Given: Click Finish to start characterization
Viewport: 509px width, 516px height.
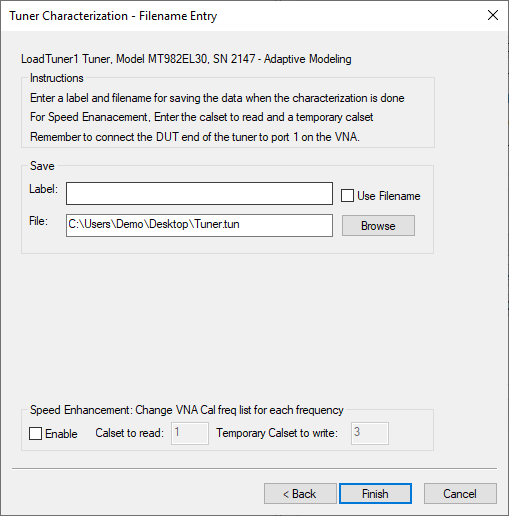Looking at the screenshot, I should pyautogui.click(x=375, y=494).
